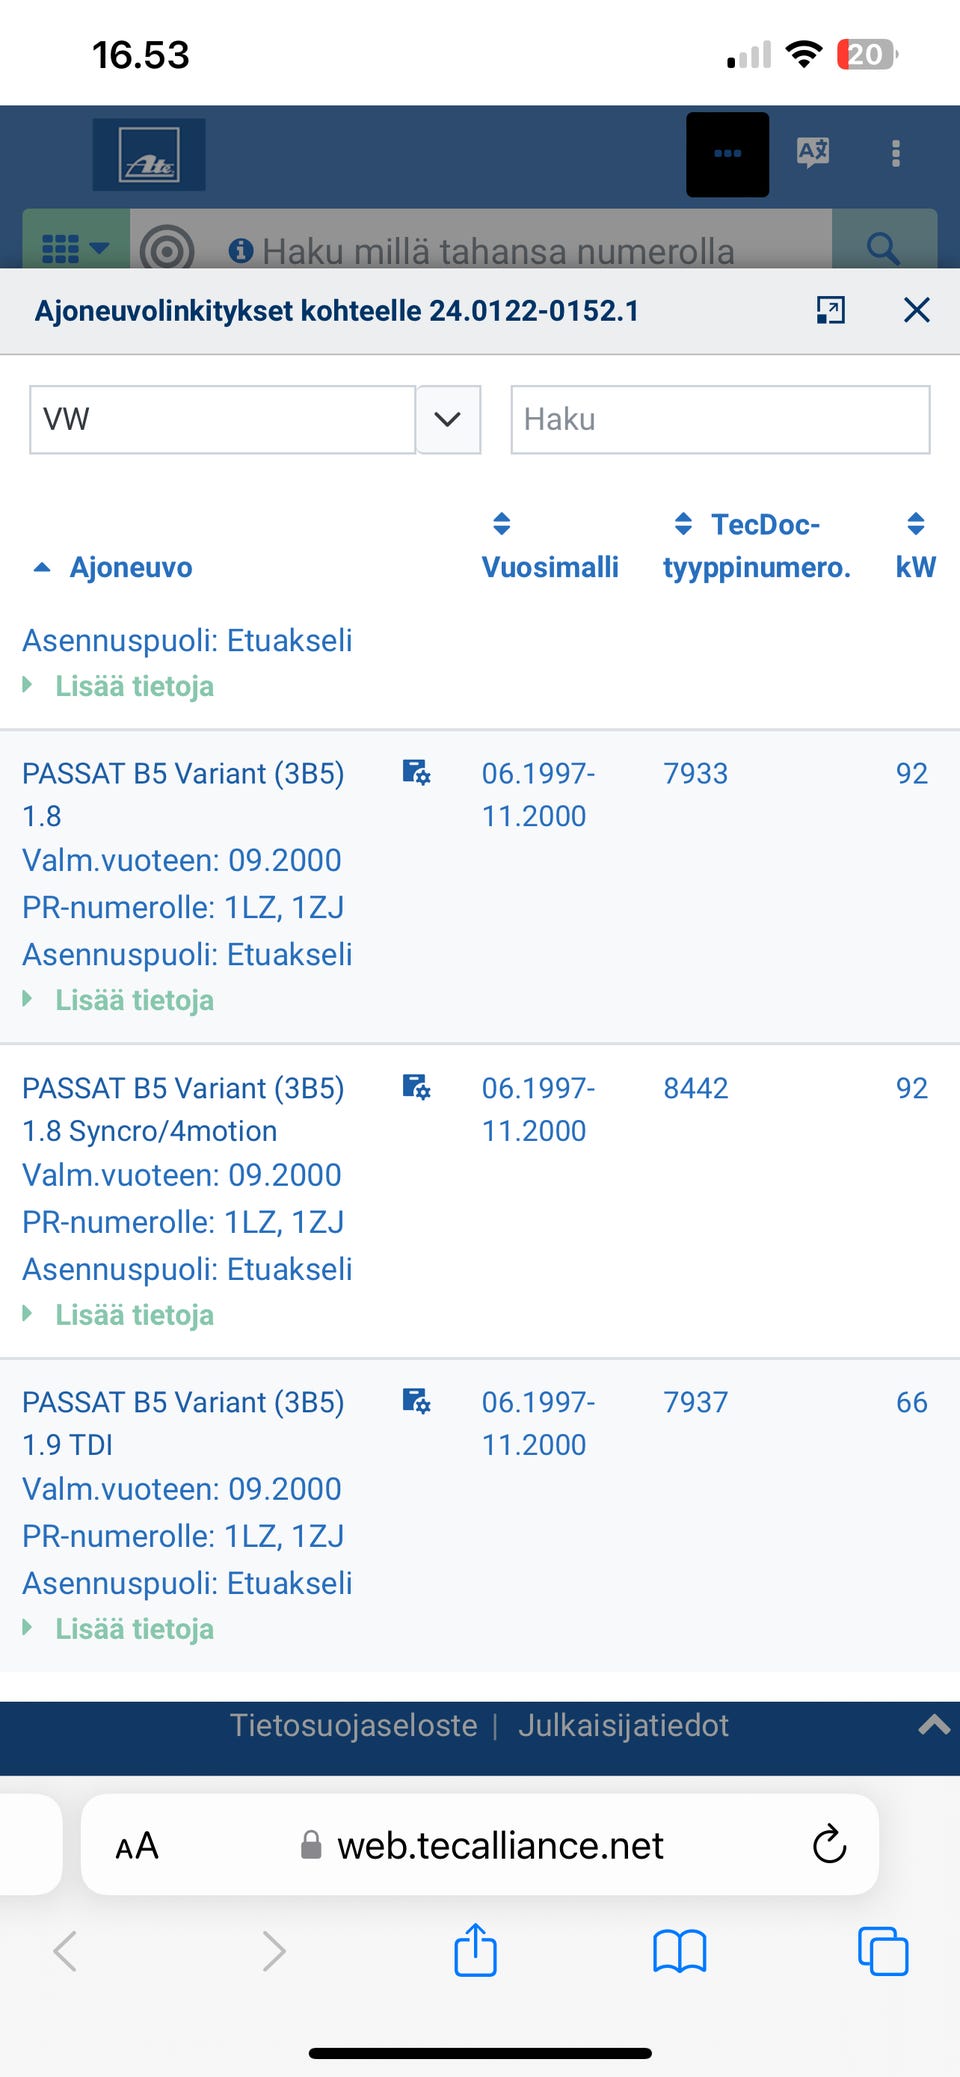960x2077 pixels.
Task: Open Safari bookmarks book icon
Action: click(679, 1950)
